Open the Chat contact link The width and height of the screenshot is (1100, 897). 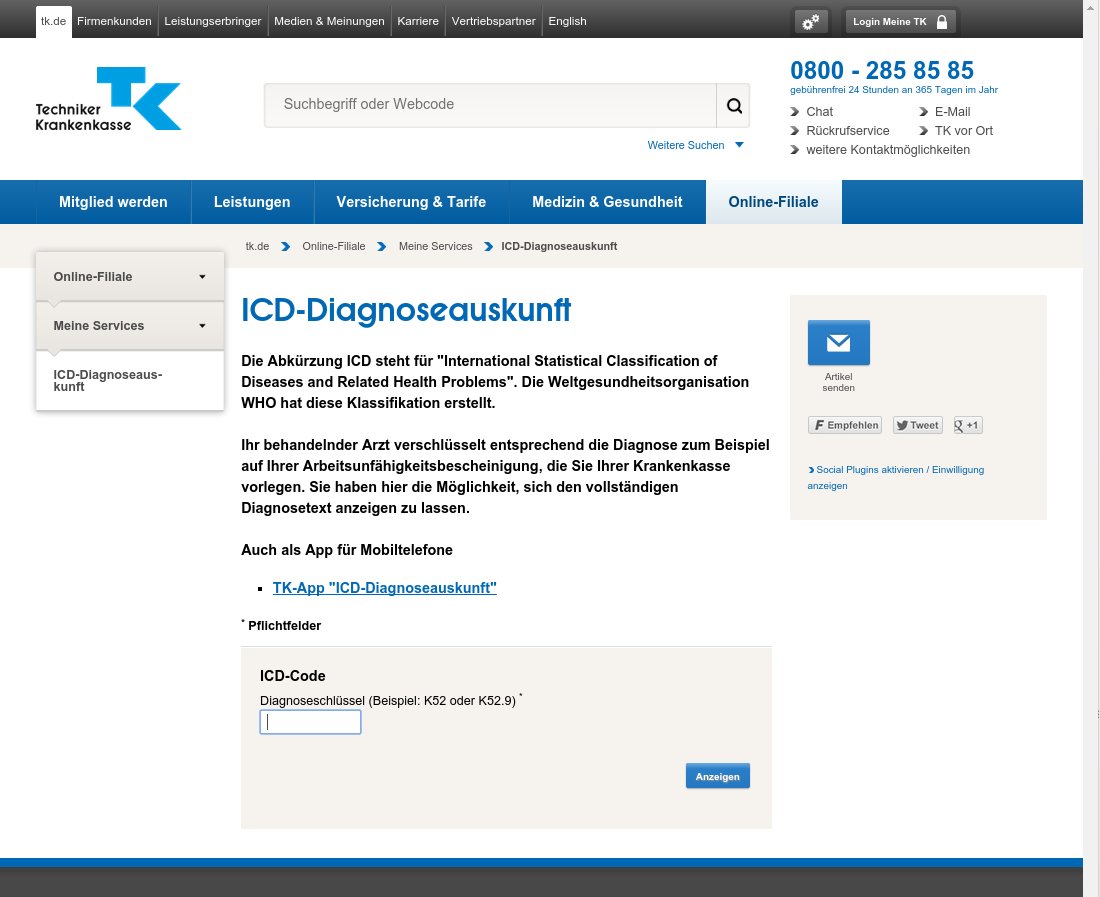pos(819,112)
